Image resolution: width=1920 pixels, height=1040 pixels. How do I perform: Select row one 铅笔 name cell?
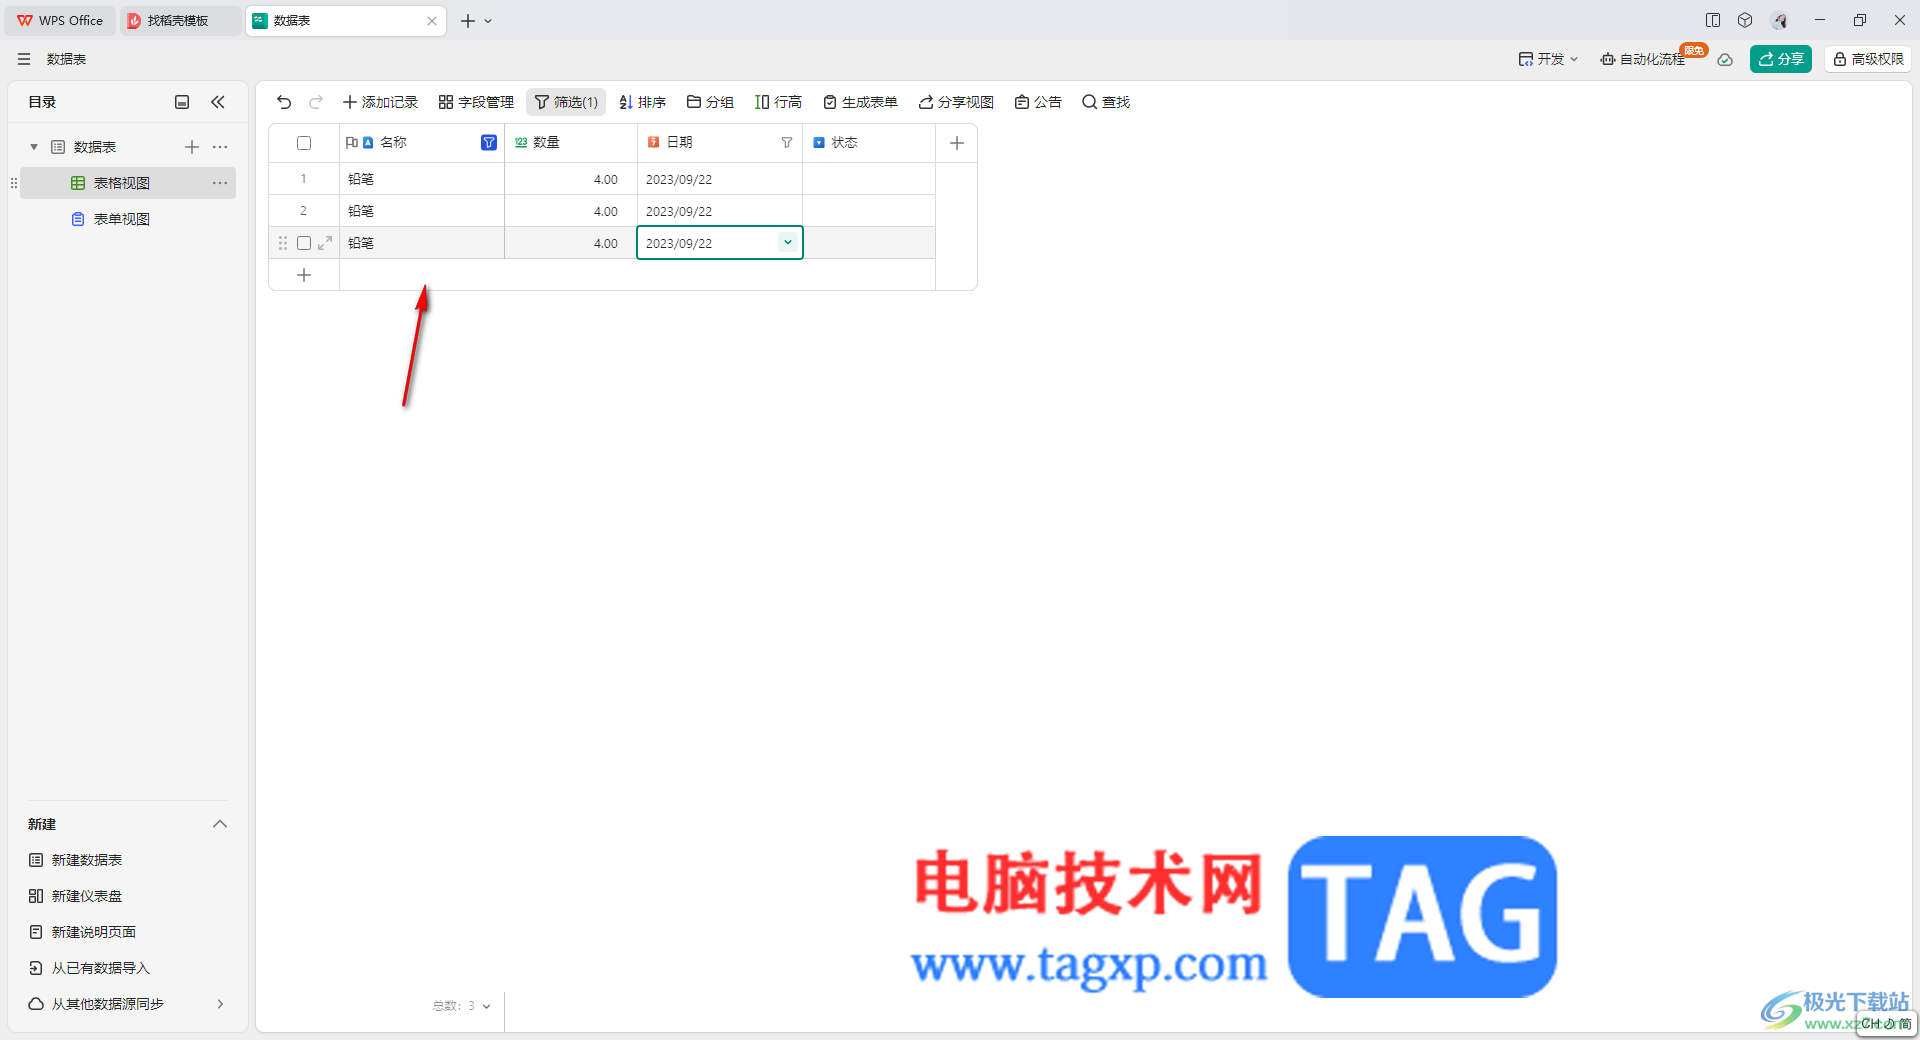422,179
